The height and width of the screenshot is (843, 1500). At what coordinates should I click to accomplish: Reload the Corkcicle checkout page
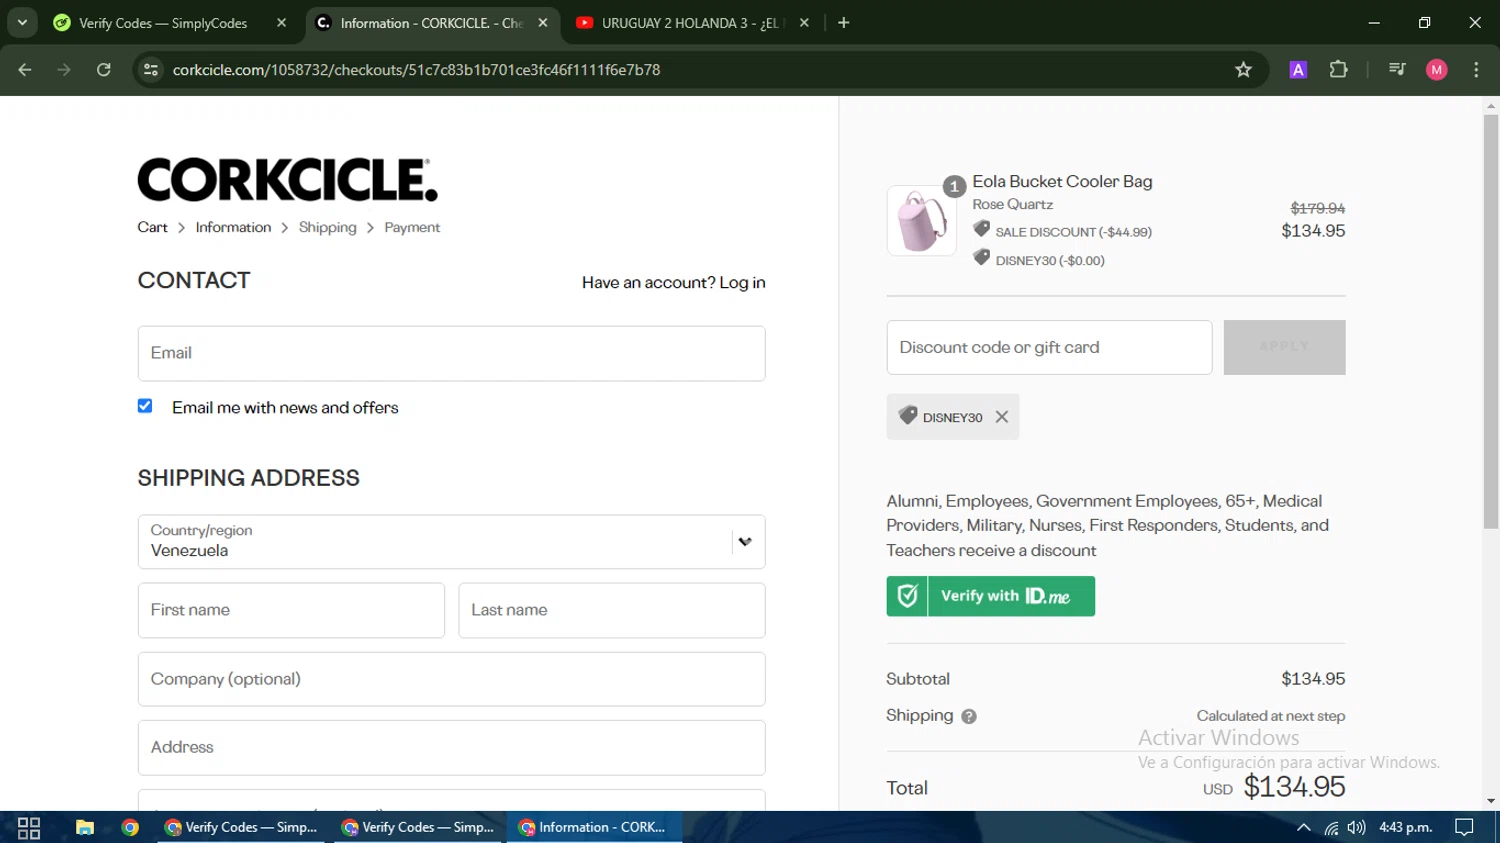point(104,70)
